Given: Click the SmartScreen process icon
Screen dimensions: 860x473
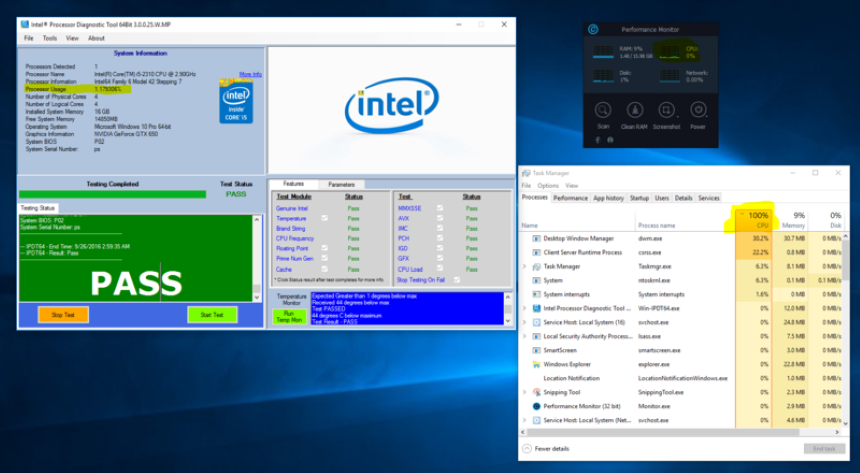Looking at the screenshot, I should tap(536, 350).
